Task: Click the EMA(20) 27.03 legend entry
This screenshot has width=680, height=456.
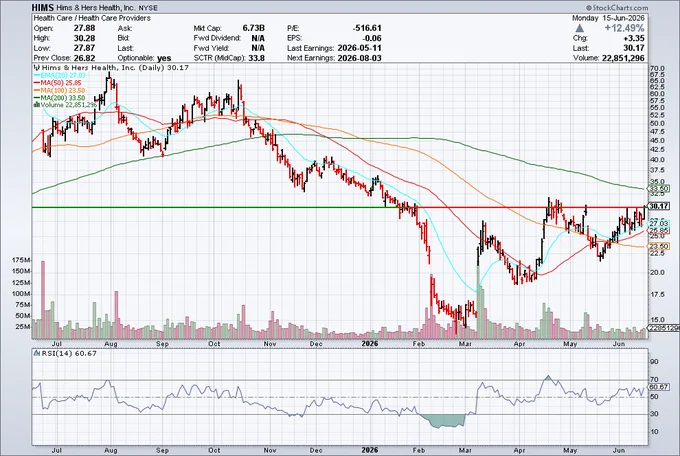Action: (59, 75)
